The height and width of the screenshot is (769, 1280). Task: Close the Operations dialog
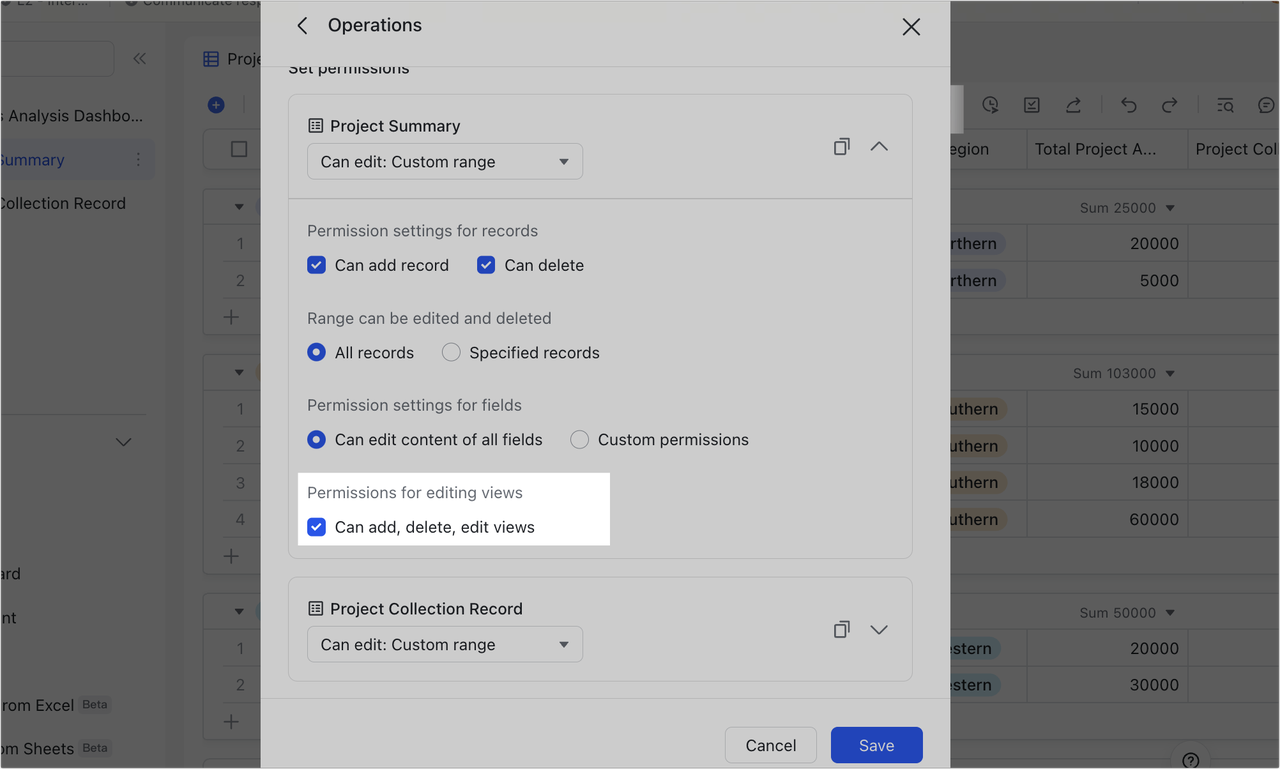point(911,27)
